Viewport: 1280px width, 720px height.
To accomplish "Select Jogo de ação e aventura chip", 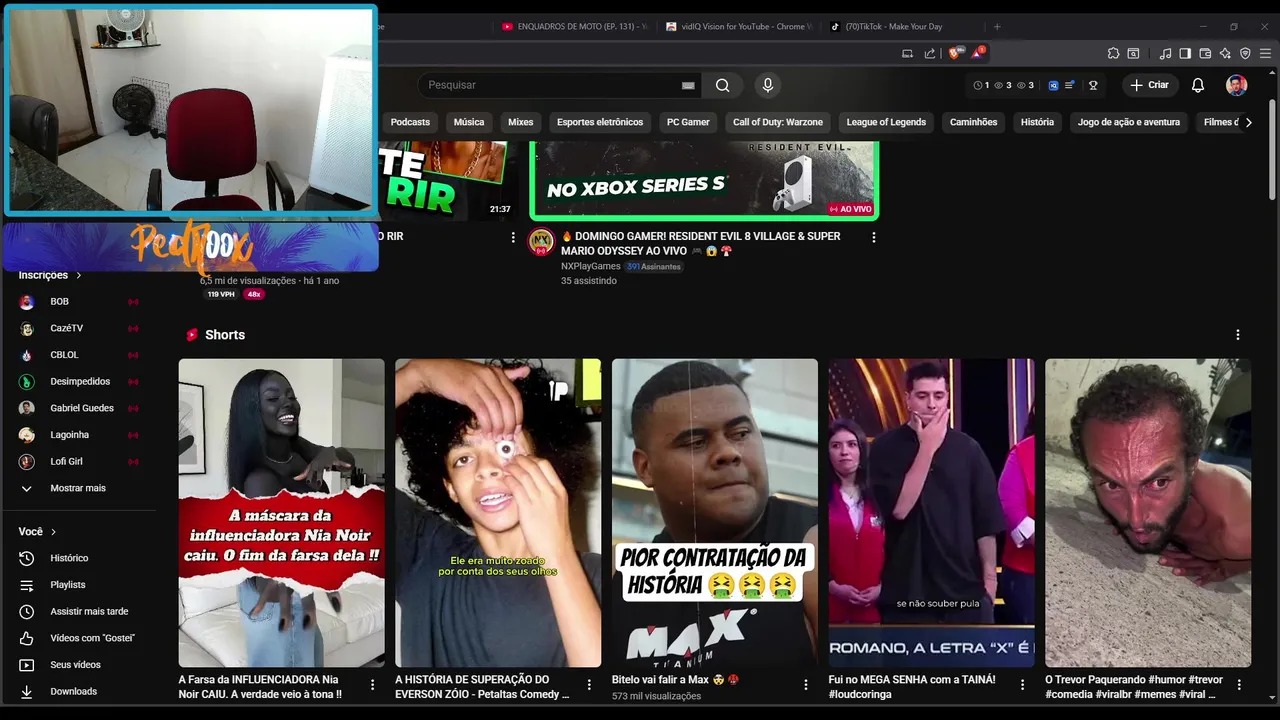I will (1129, 122).
